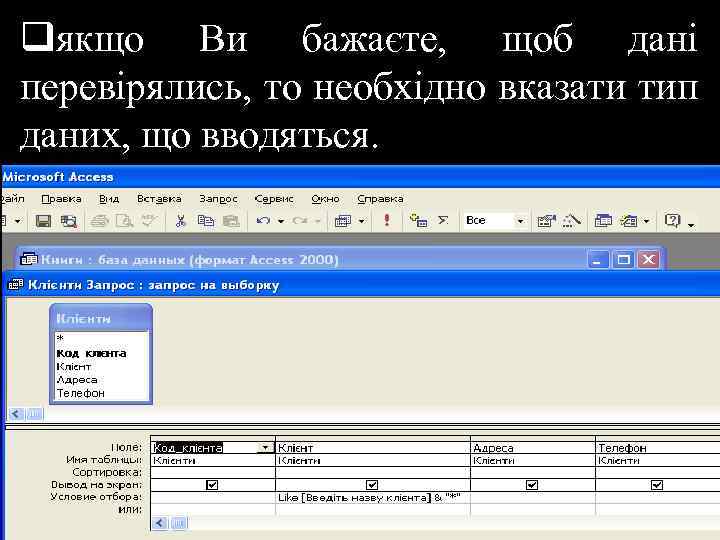Click the Database Window icon
Viewport: 720px width, 540px height.
(603, 221)
